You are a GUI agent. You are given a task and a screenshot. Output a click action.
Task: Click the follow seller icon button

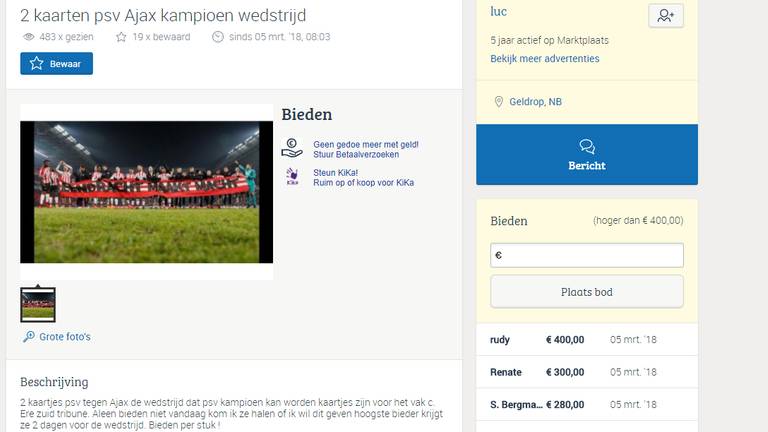(x=666, y=16)
